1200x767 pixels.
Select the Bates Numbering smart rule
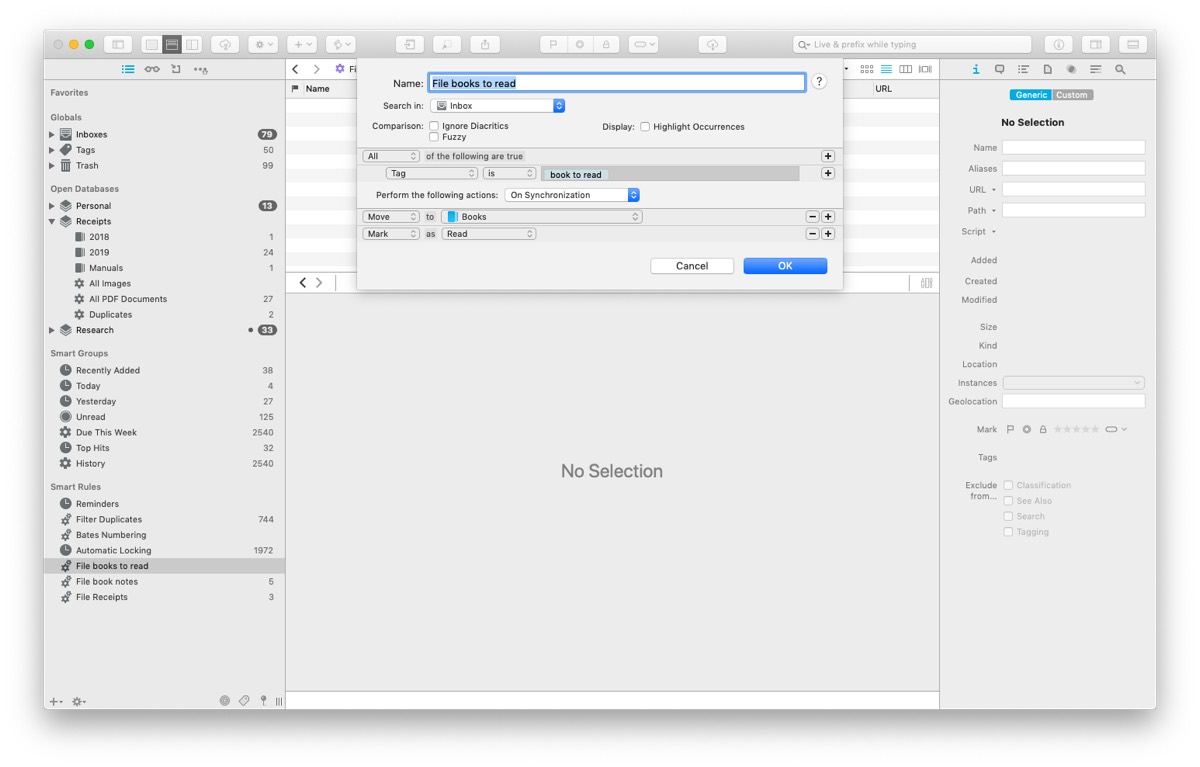click(164, 535)
